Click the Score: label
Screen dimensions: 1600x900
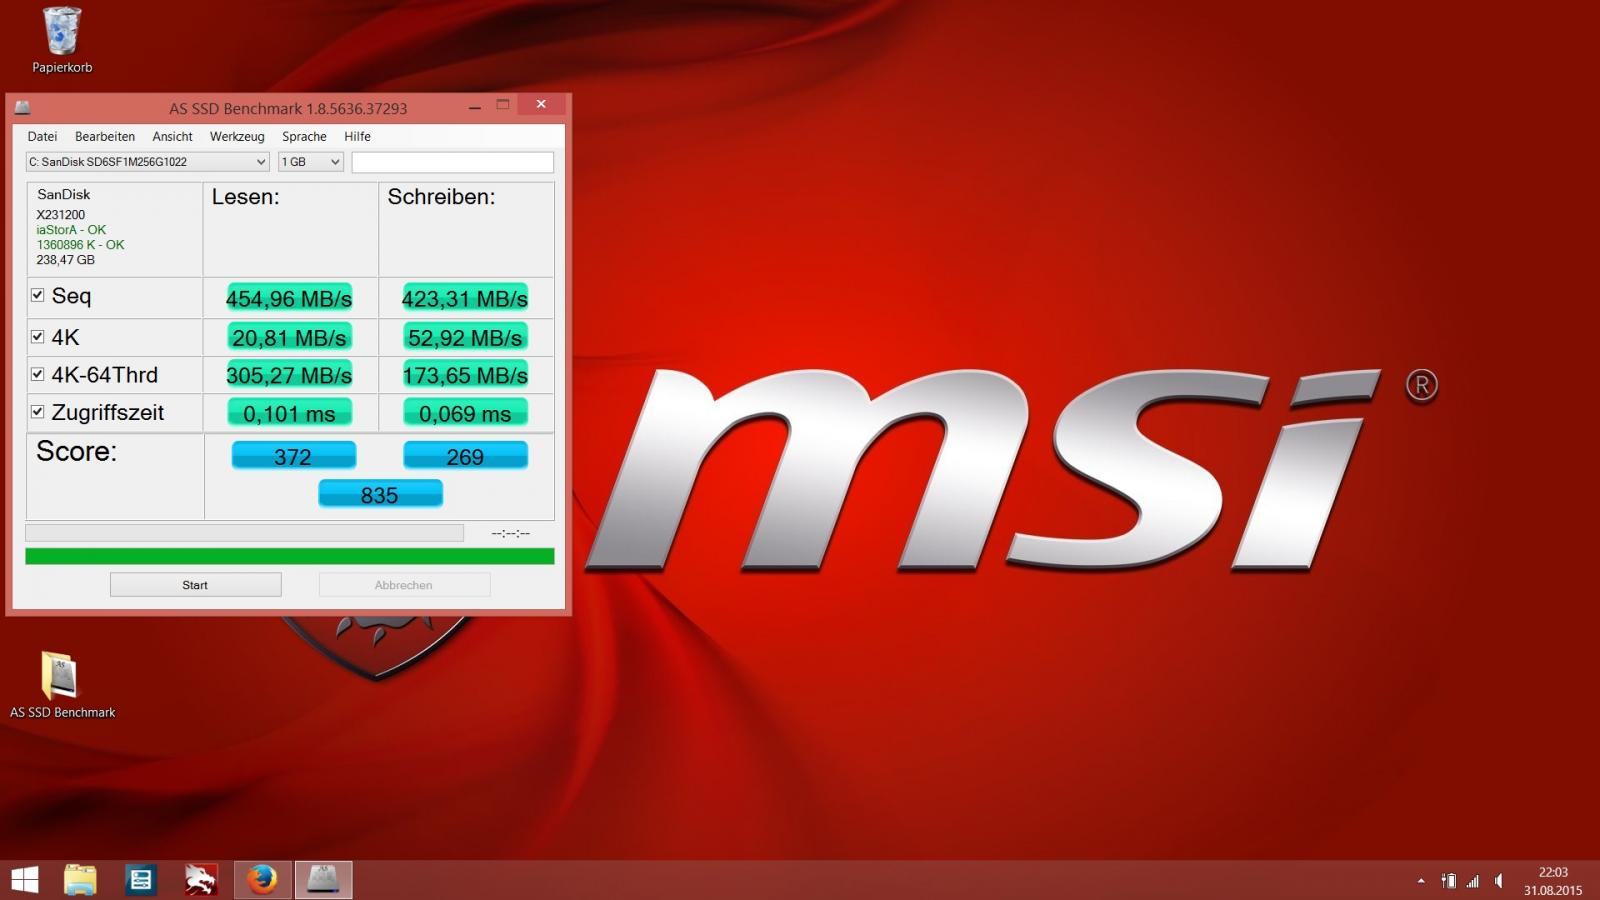click(76, 451)
